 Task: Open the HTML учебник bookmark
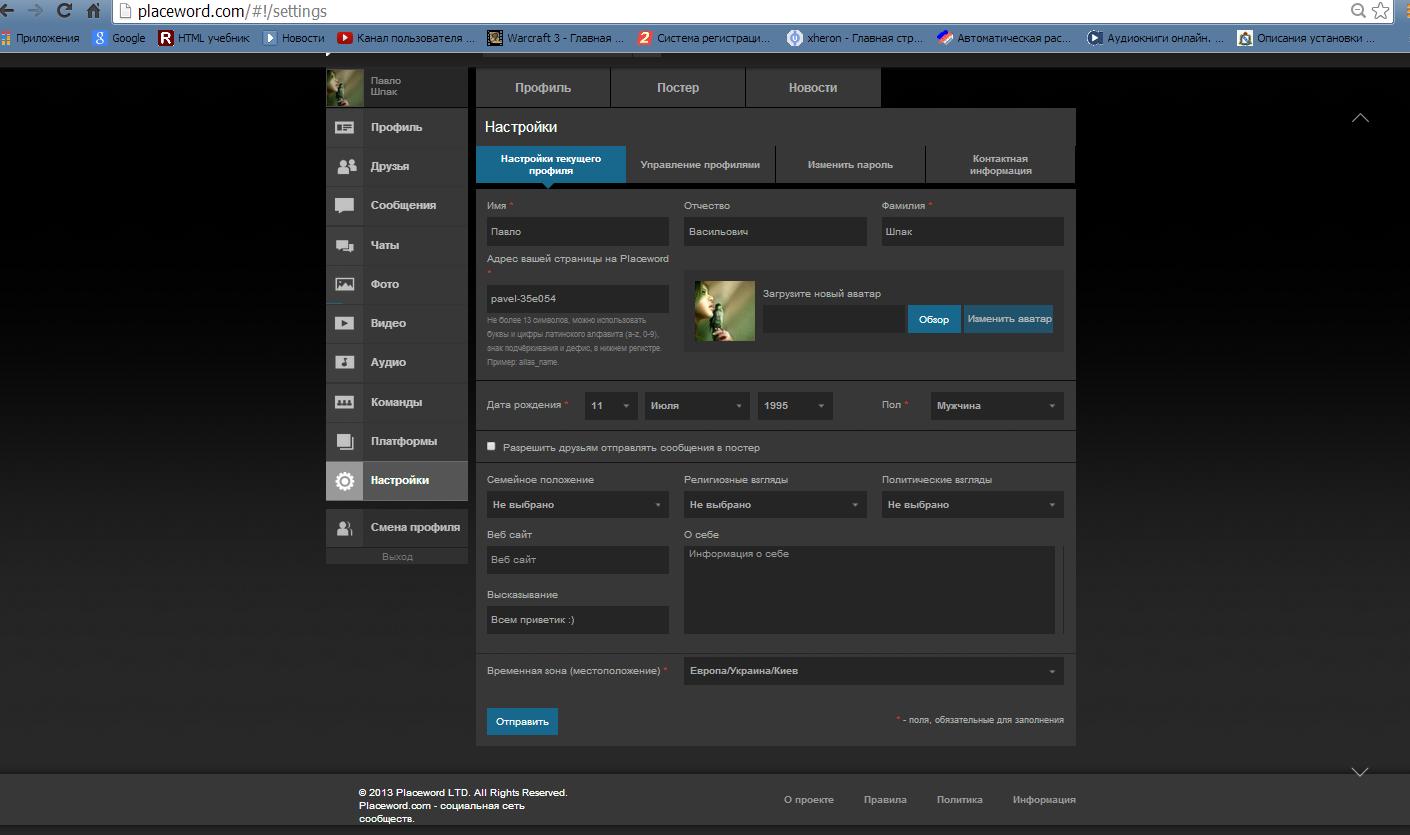205,38
